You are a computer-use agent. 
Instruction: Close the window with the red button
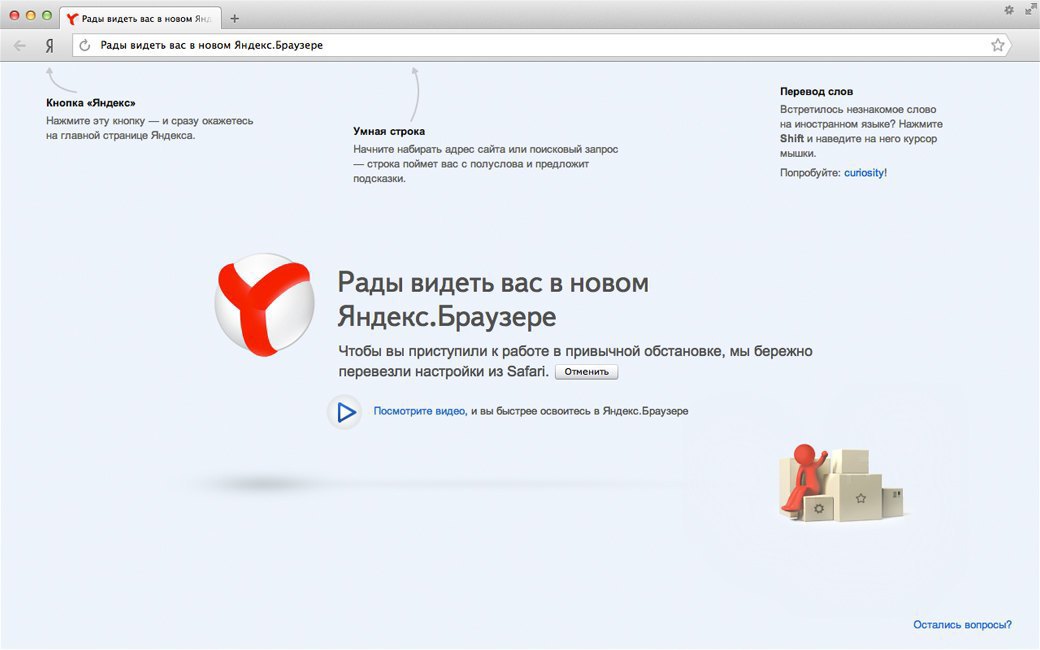(14, 15)
